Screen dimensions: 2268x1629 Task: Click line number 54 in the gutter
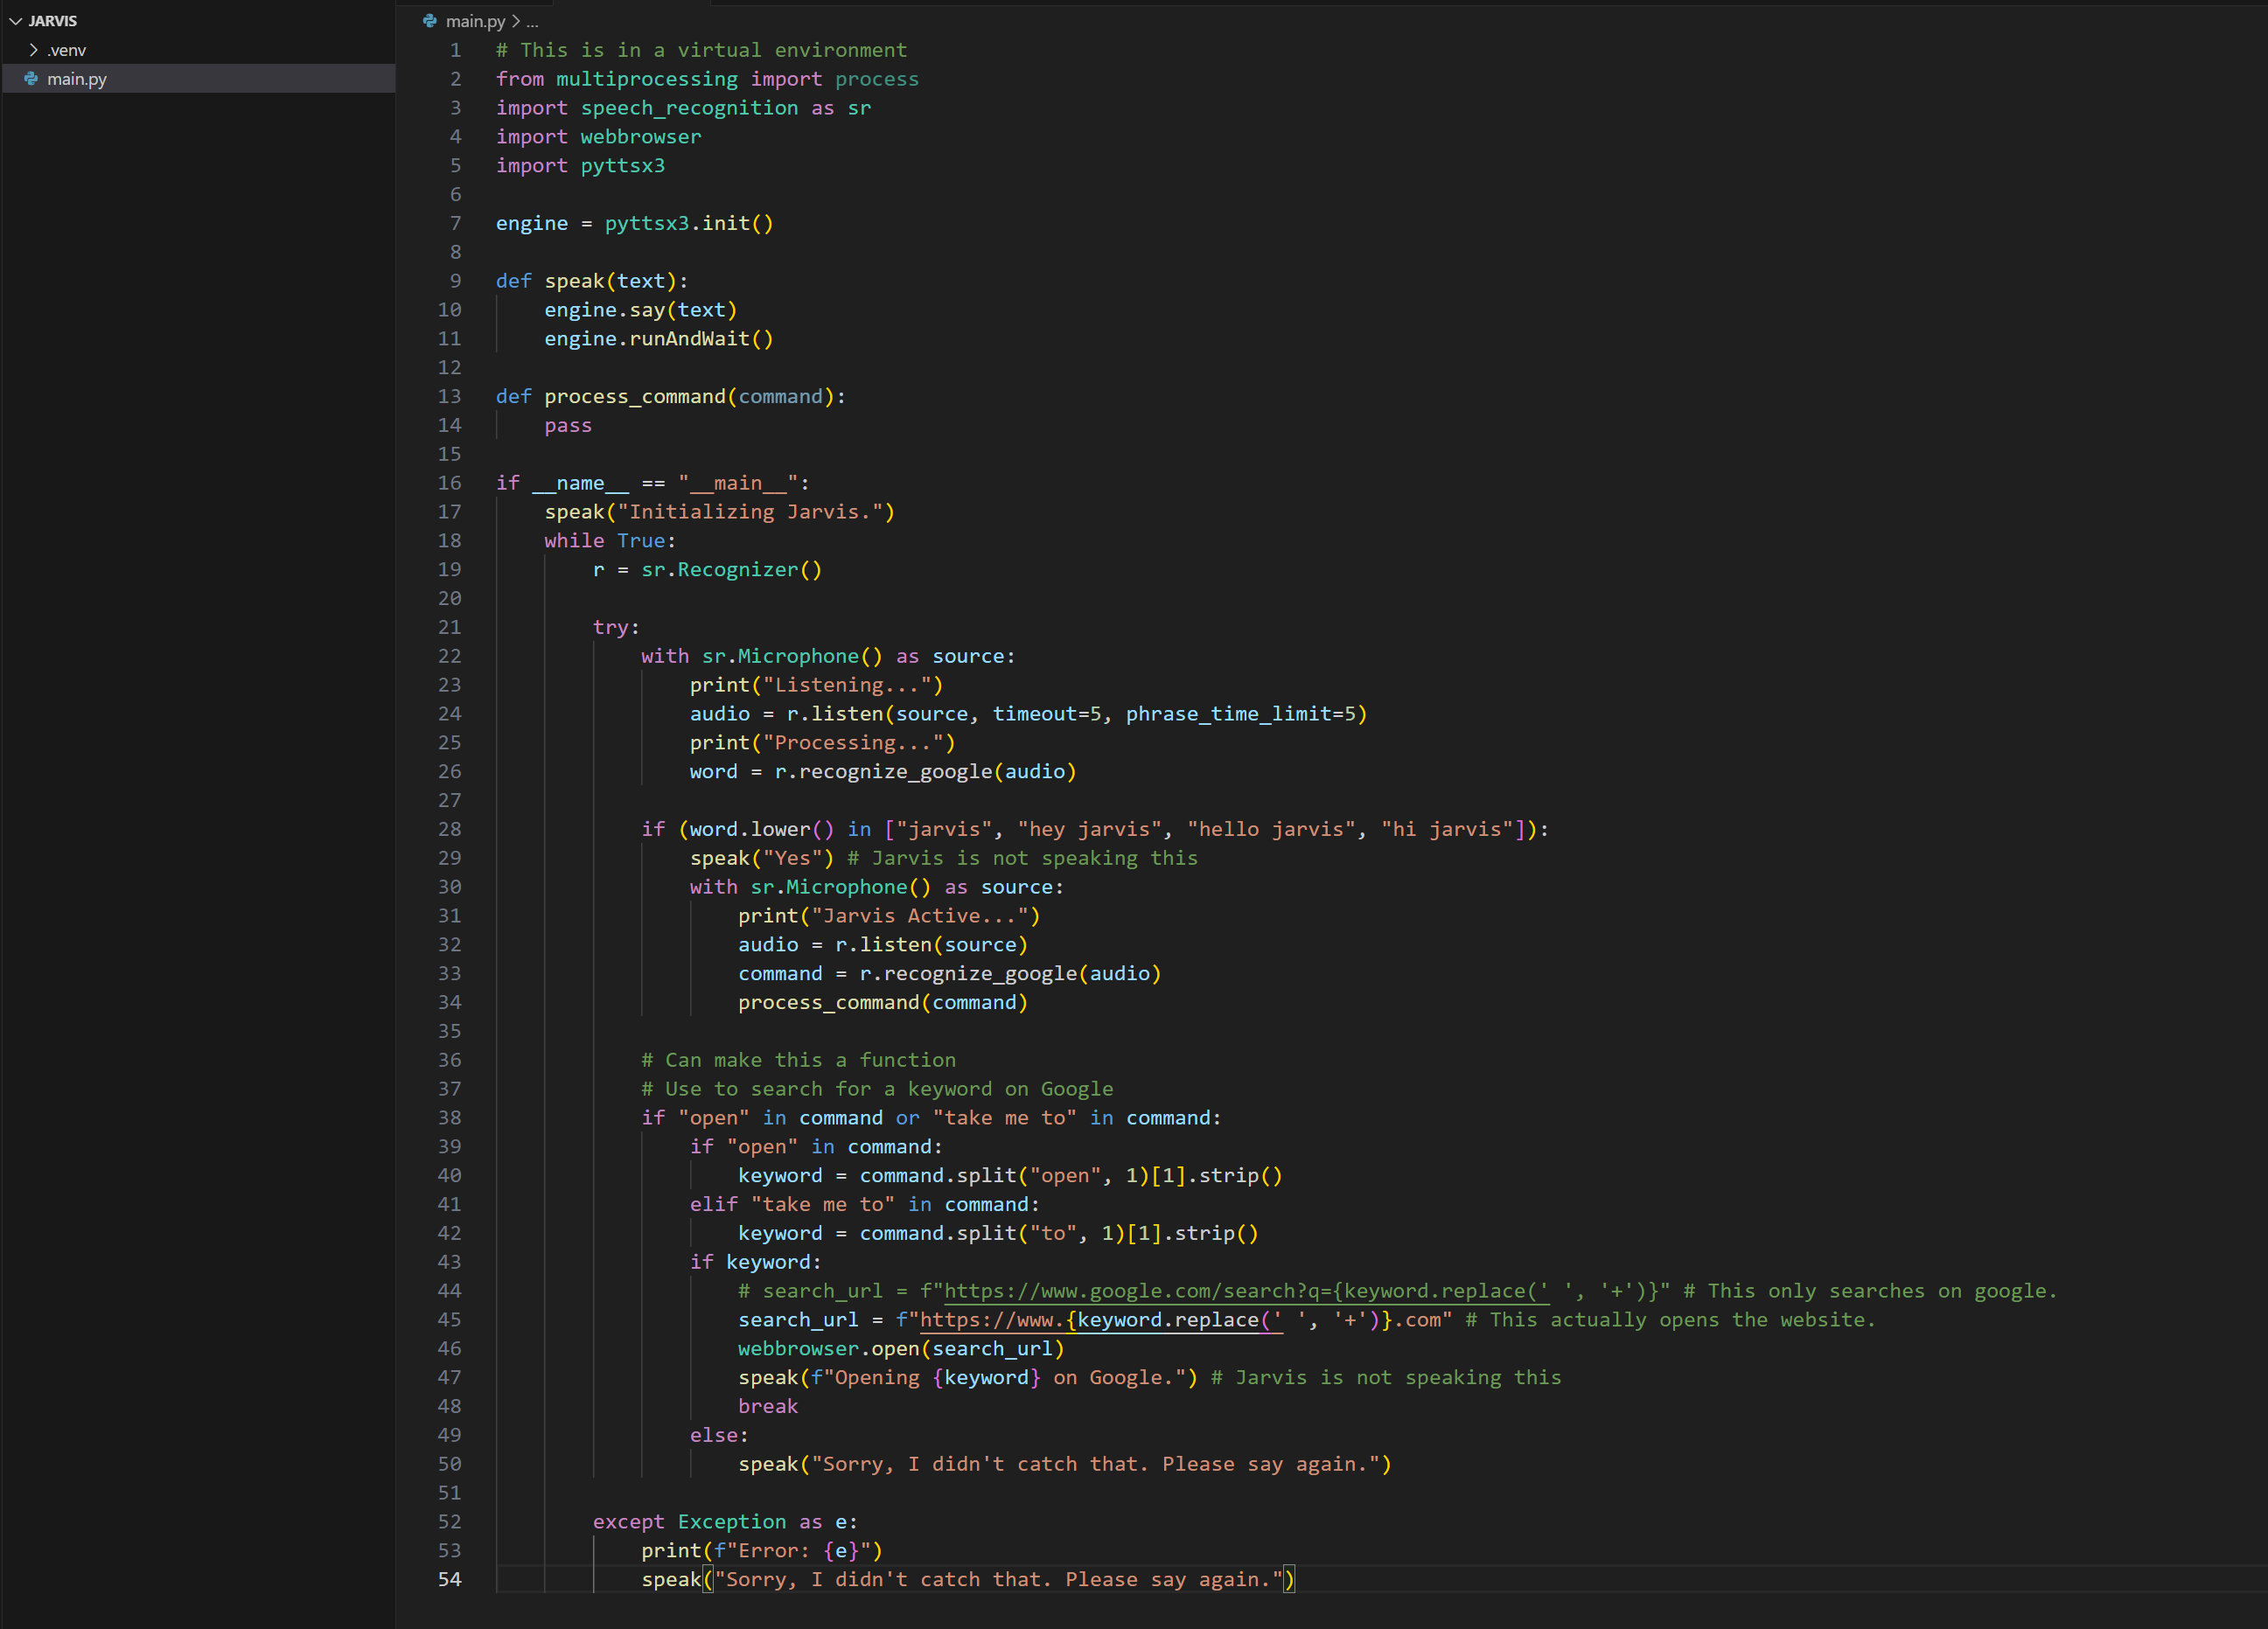coord(450,1579)
